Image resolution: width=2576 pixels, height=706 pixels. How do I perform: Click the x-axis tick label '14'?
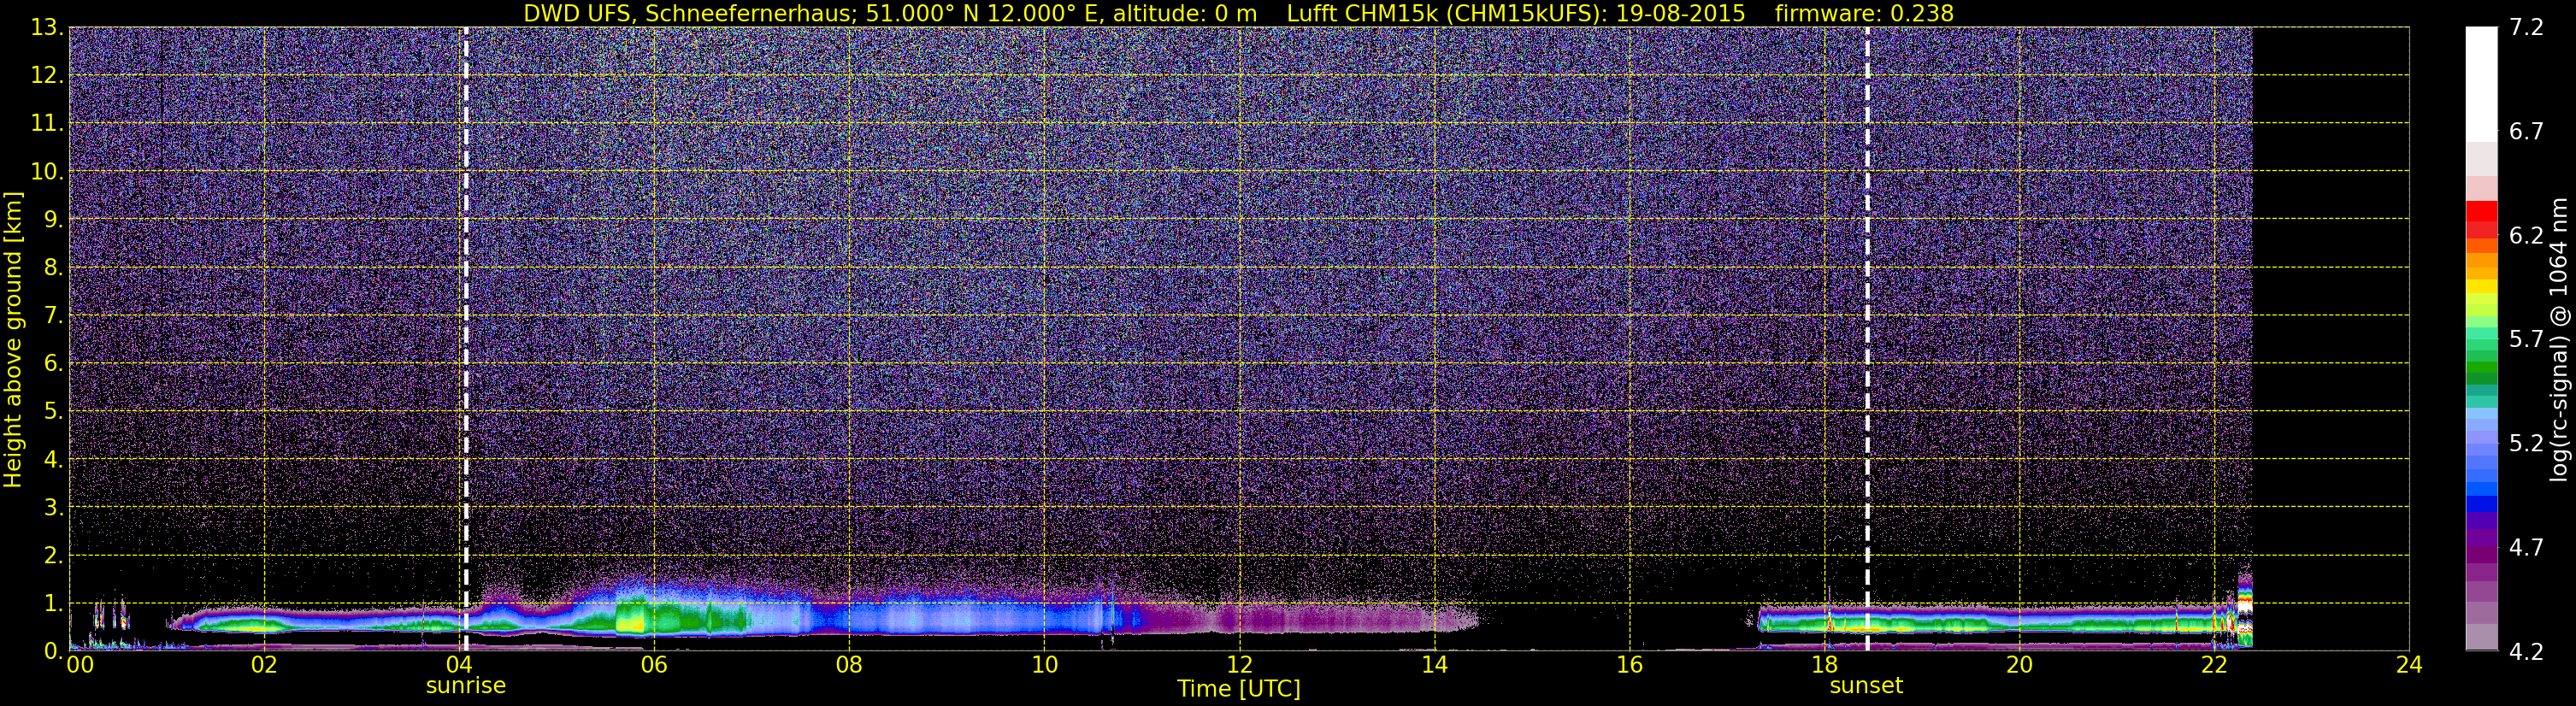coord(1434,665)
